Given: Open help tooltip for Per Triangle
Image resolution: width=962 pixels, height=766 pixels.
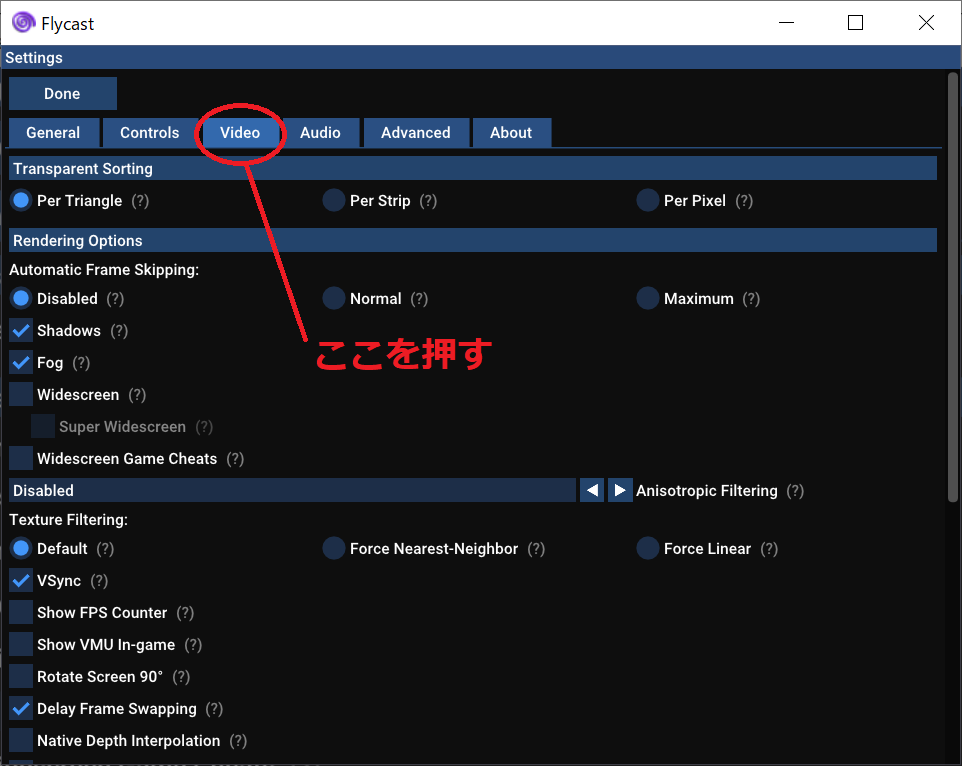Looking at the screenshot, I should (140, 201).
